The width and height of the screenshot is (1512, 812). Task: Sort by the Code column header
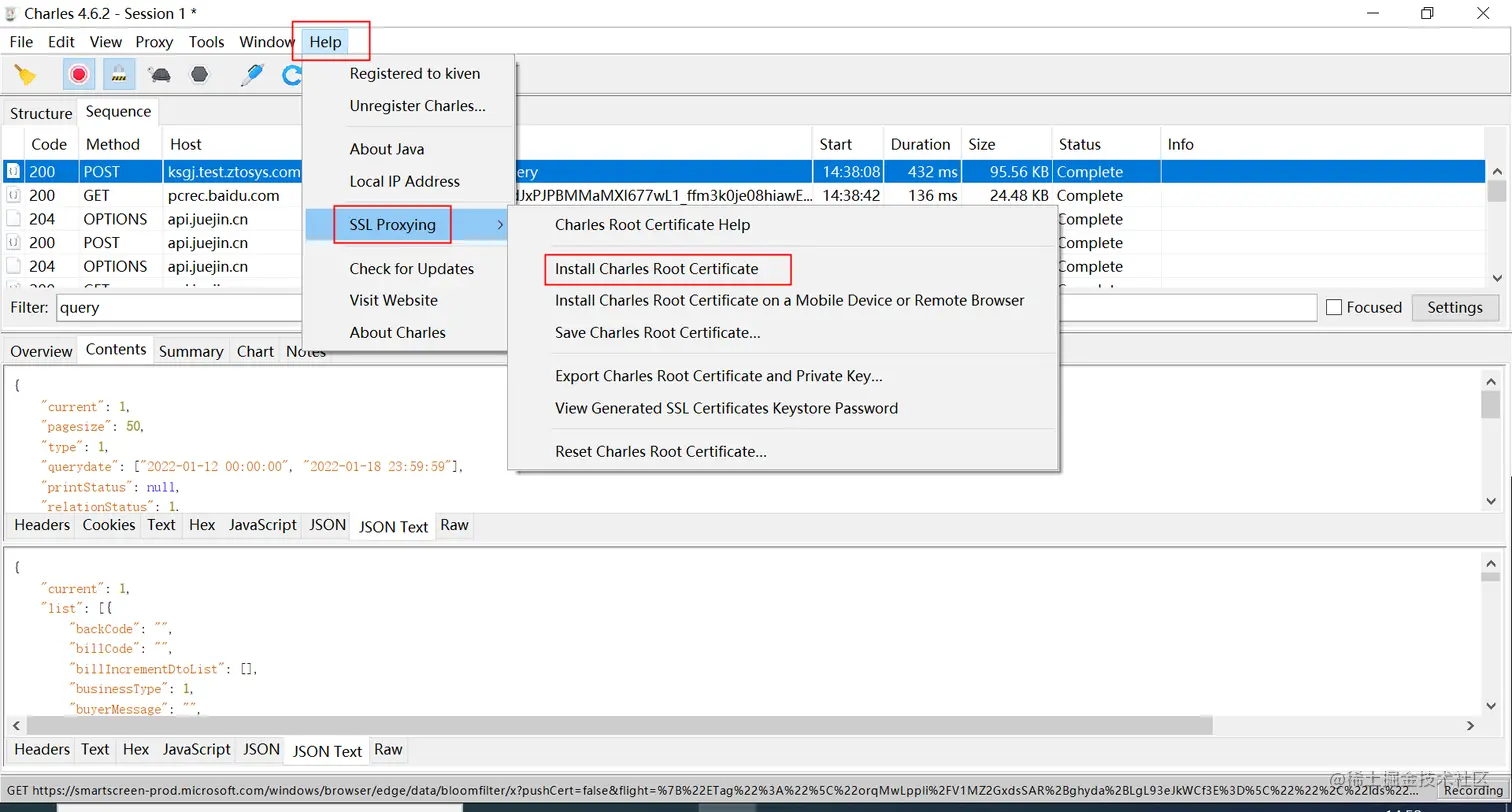point(49,144)
